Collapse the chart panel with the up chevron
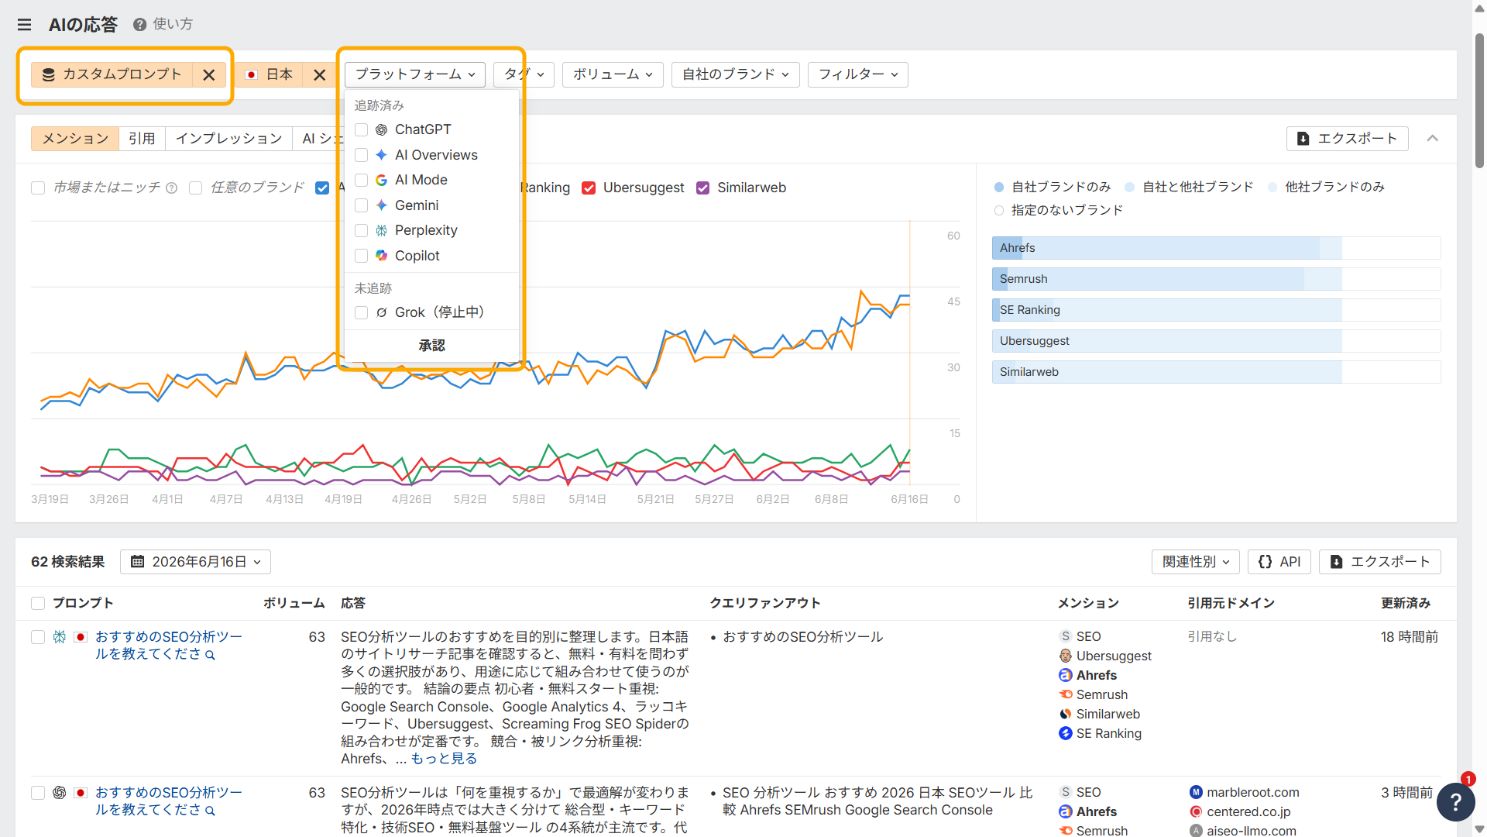The image size is (1487, 837). coord(1432,138)
